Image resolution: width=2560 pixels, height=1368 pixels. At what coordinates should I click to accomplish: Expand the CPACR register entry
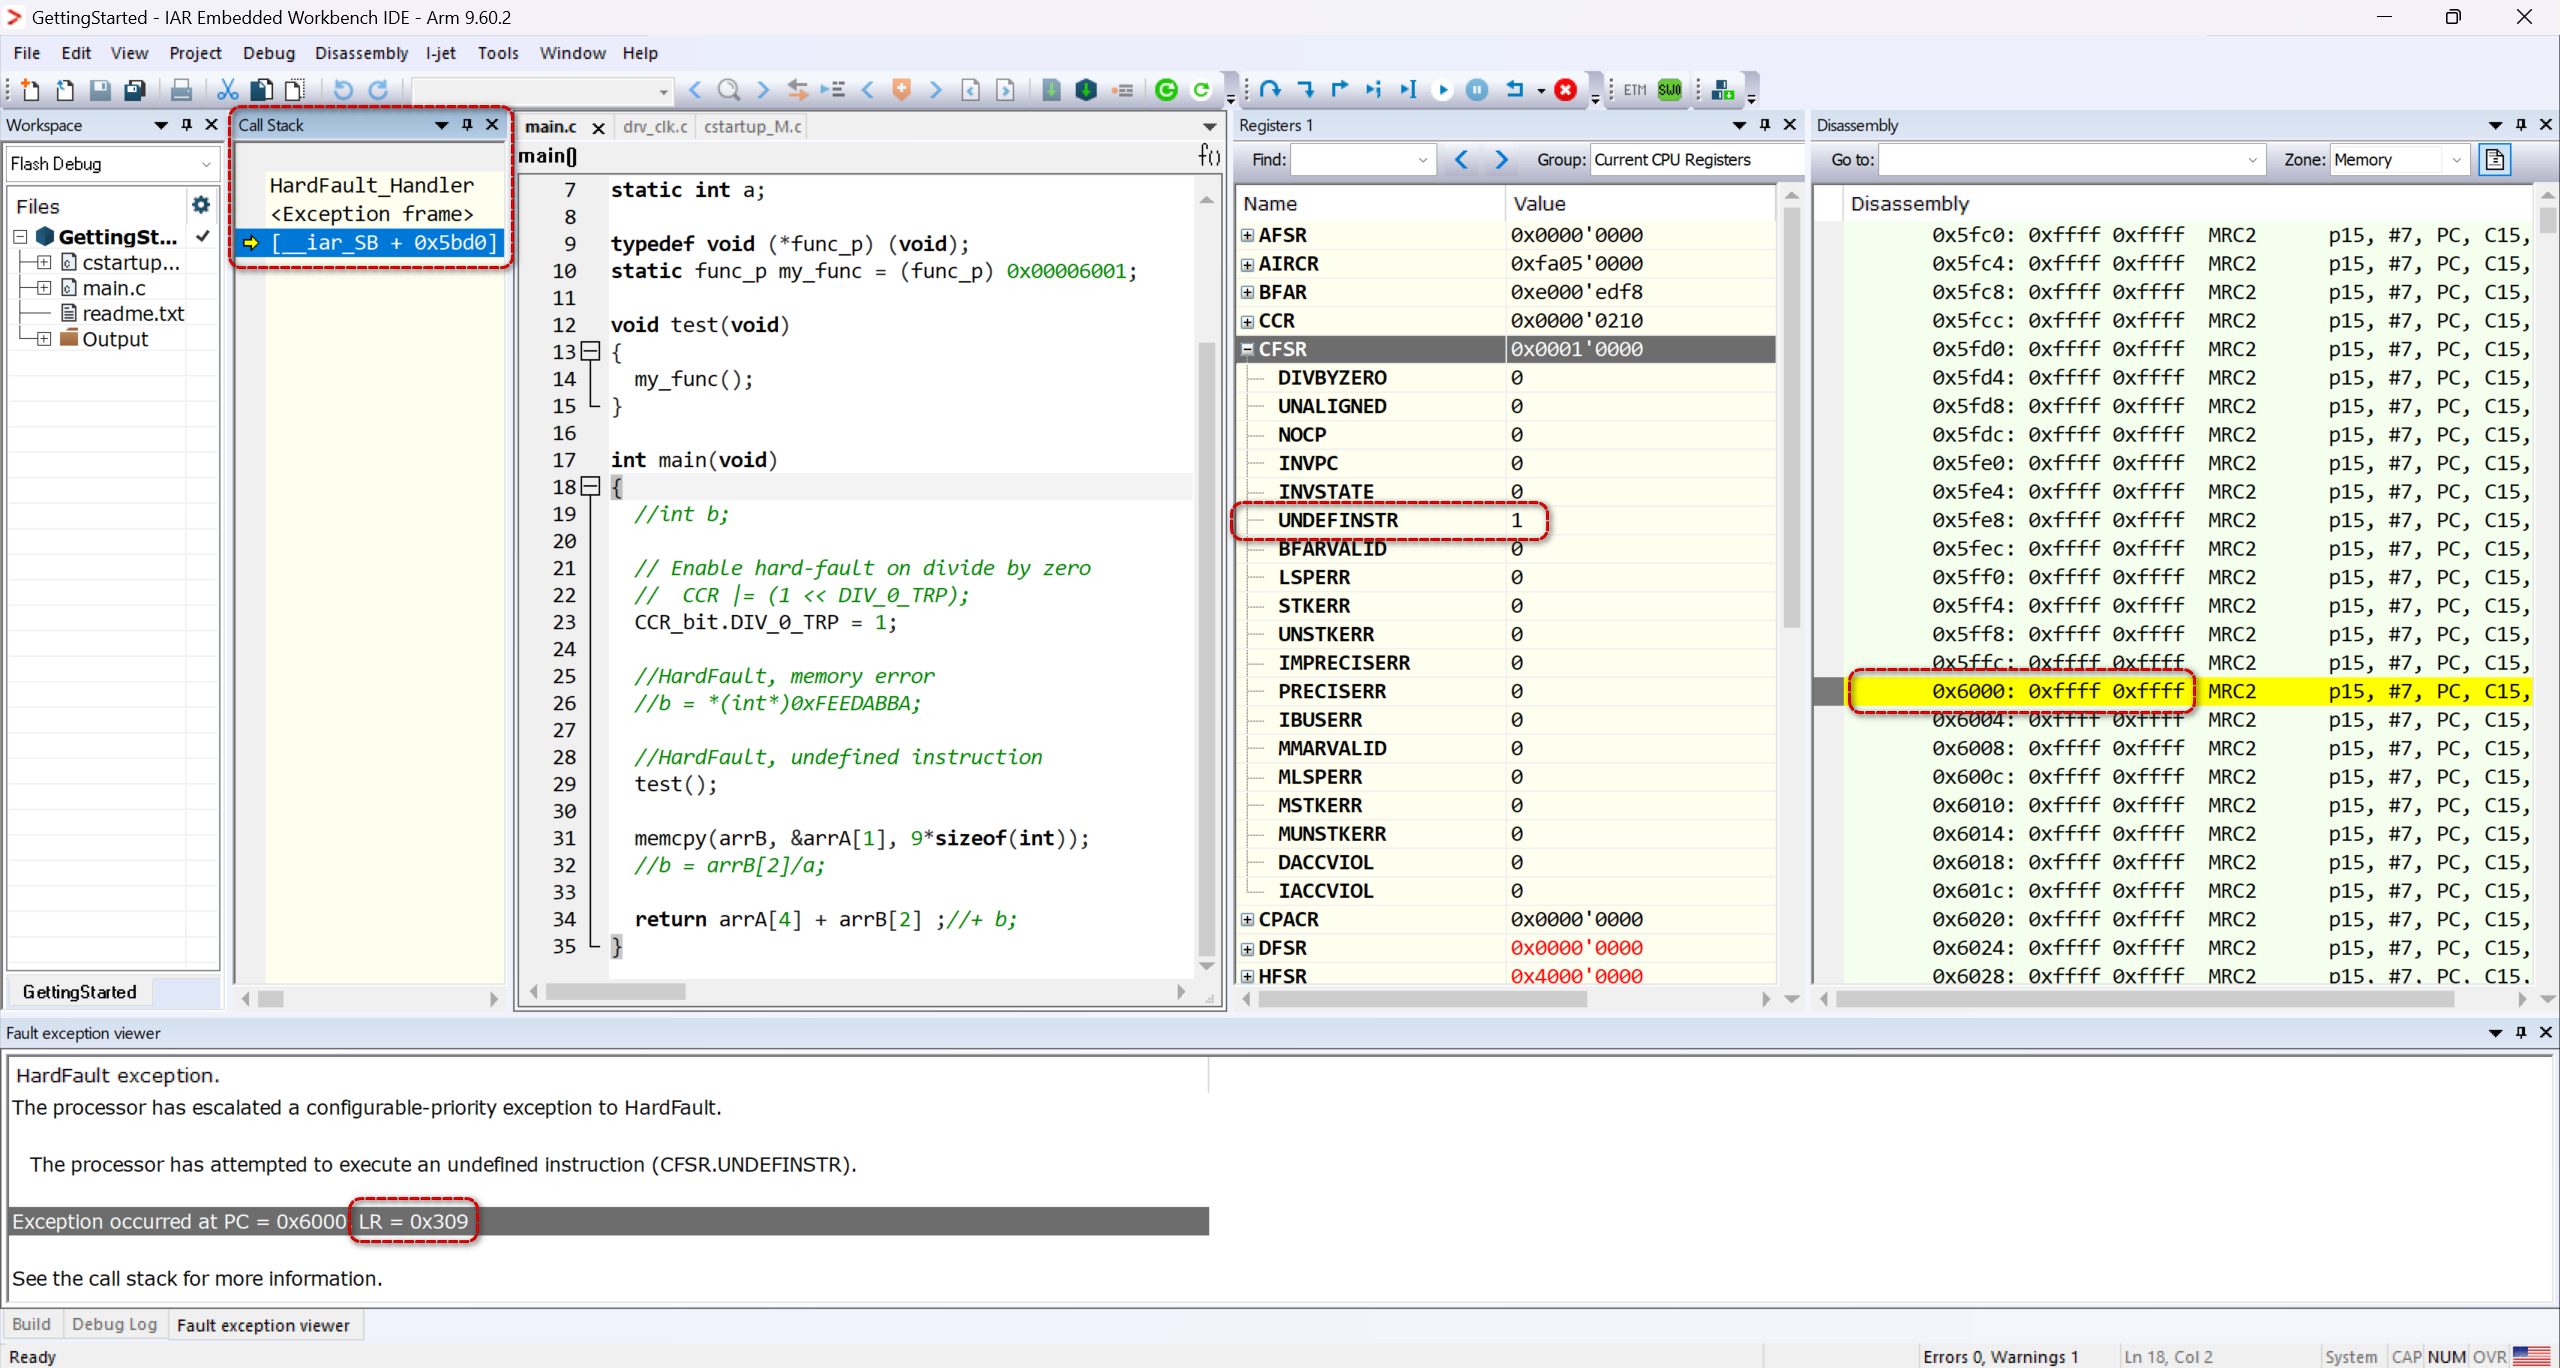[x=1247, y=919]
